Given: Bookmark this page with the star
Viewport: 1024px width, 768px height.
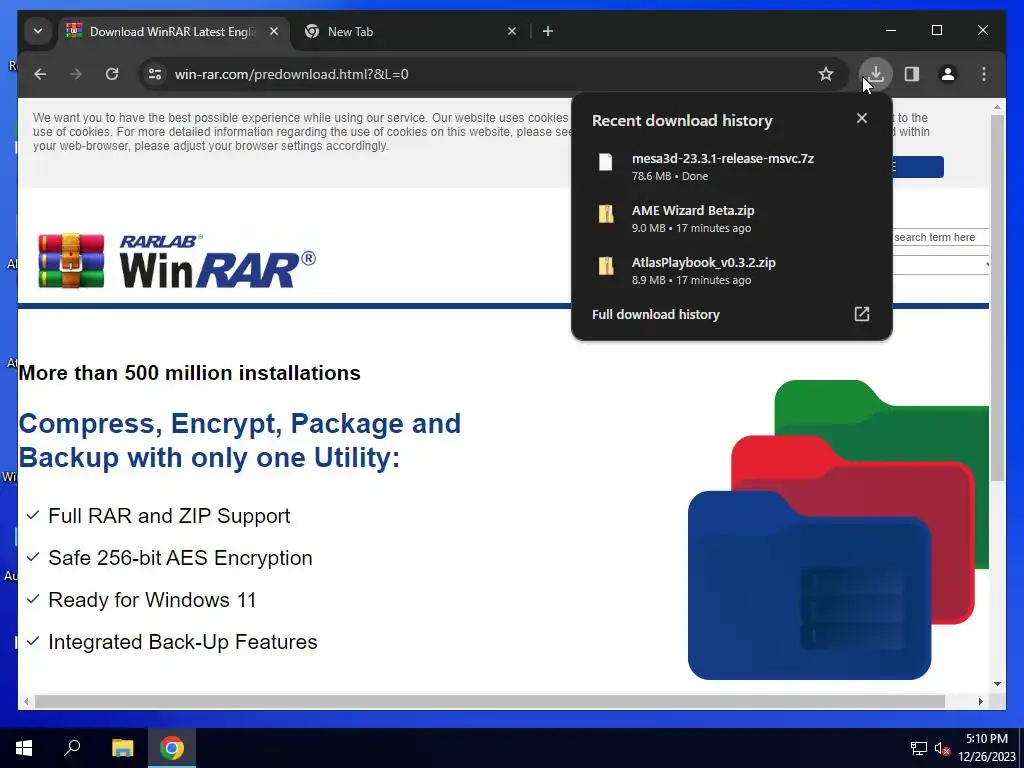Looking at the screenshot, I should pos(826,74).
